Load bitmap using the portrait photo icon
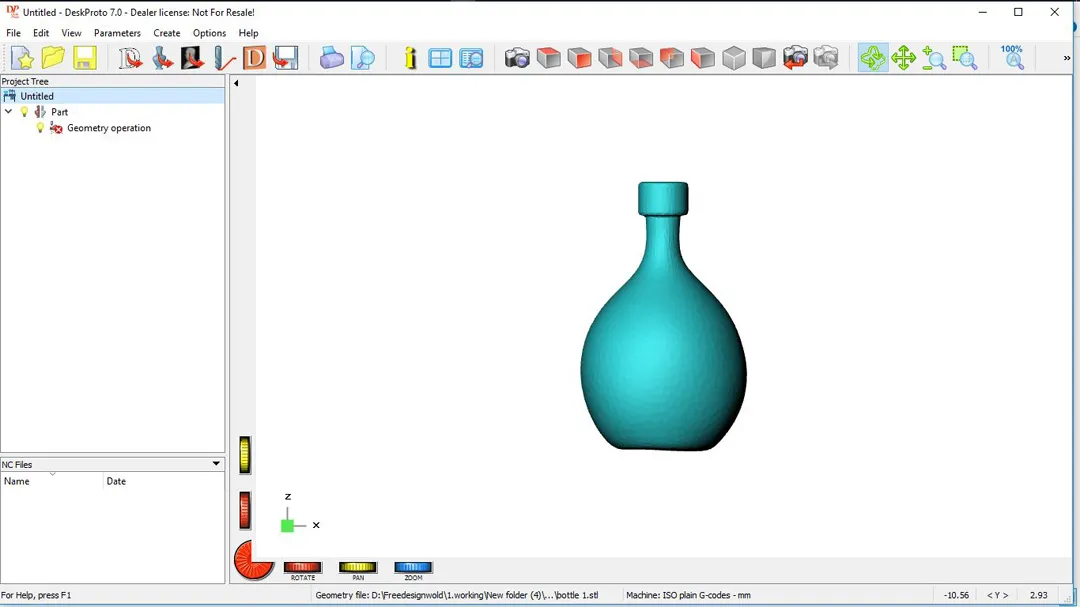The width and height of the screenshot is (1080, 607). pos(193,58)
